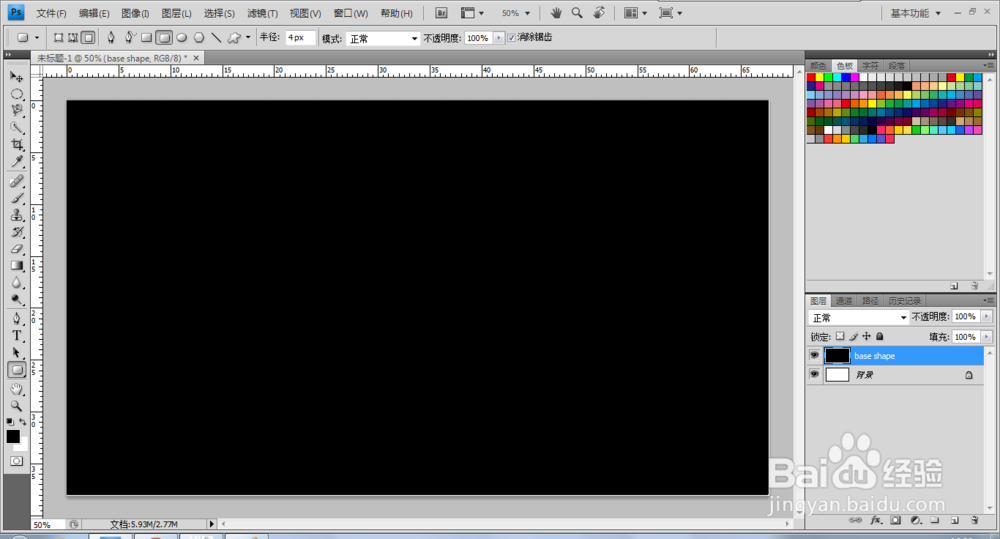Open the 模式 blend mode dropdown
Screen dimensions: 1000x539
383,38
